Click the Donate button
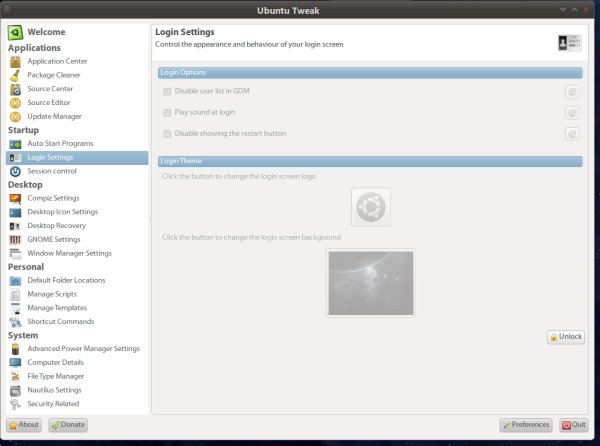 [68, 425]
